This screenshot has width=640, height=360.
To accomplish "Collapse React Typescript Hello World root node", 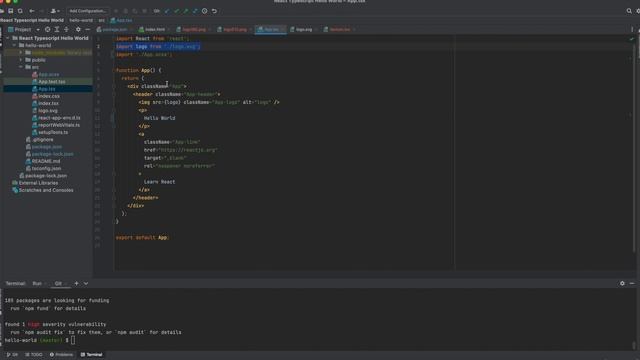I will 8,38.
